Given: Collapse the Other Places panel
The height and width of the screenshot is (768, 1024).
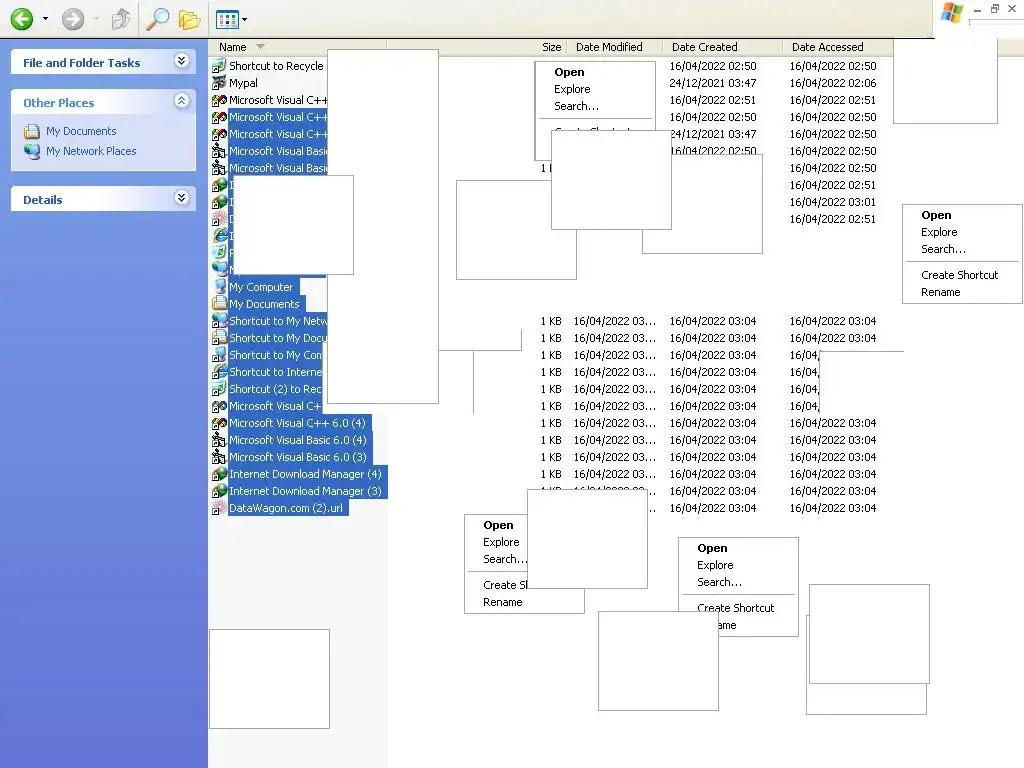Looking at the screenshot, I should point(182,101).
